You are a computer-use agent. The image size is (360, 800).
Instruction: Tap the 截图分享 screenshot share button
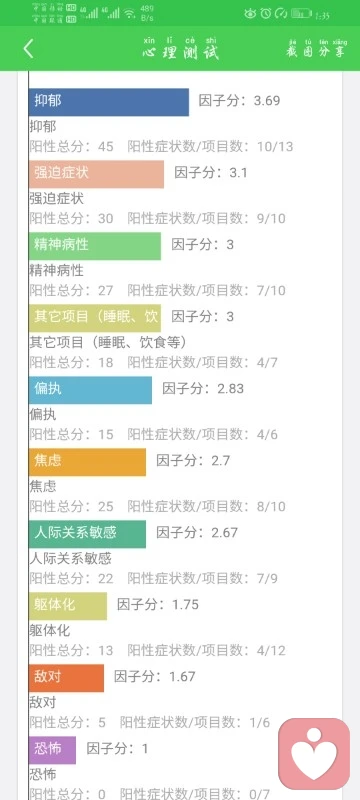coord(317,48)
